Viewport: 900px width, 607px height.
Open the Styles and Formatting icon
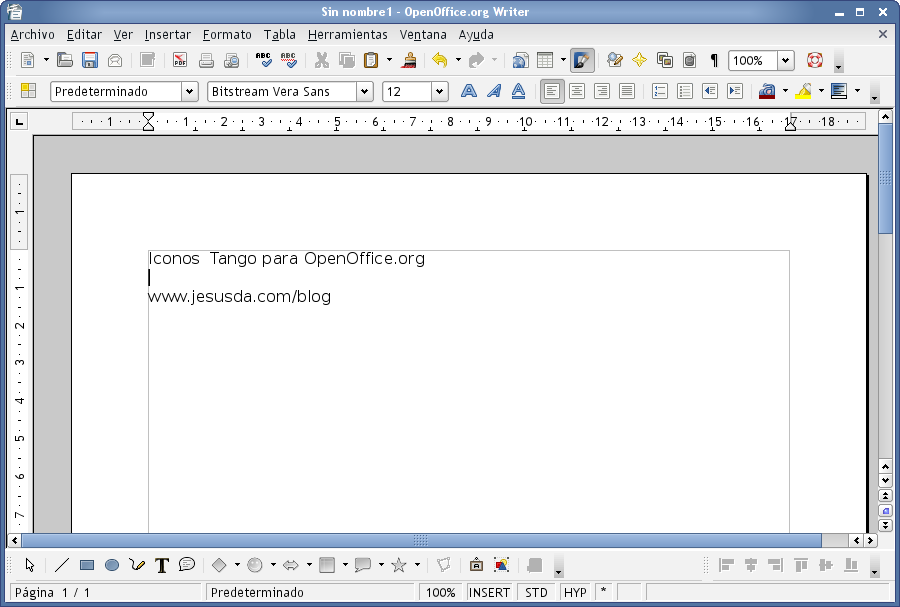pyautogui.click(x=28, y=91)
